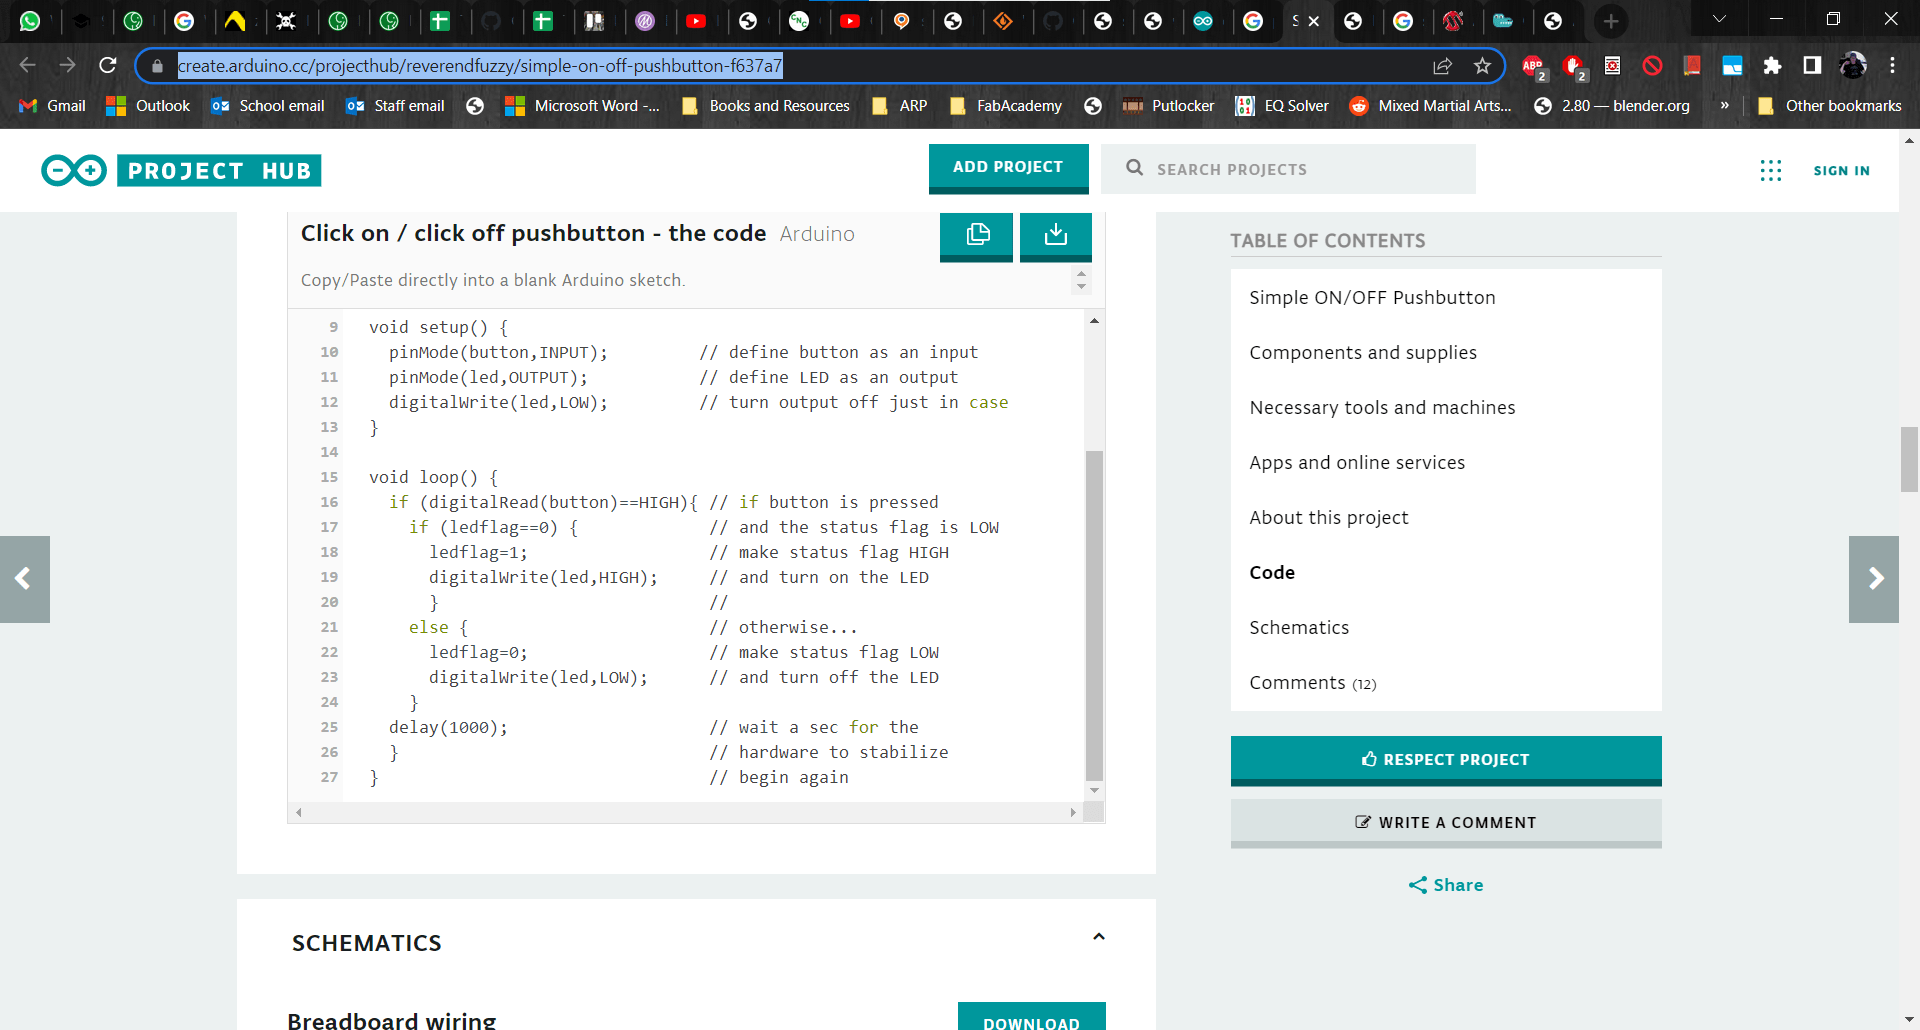Jump to Components and supplies section
The width and height of the screenshot is (1920, 1030).
click(1363, 353)
